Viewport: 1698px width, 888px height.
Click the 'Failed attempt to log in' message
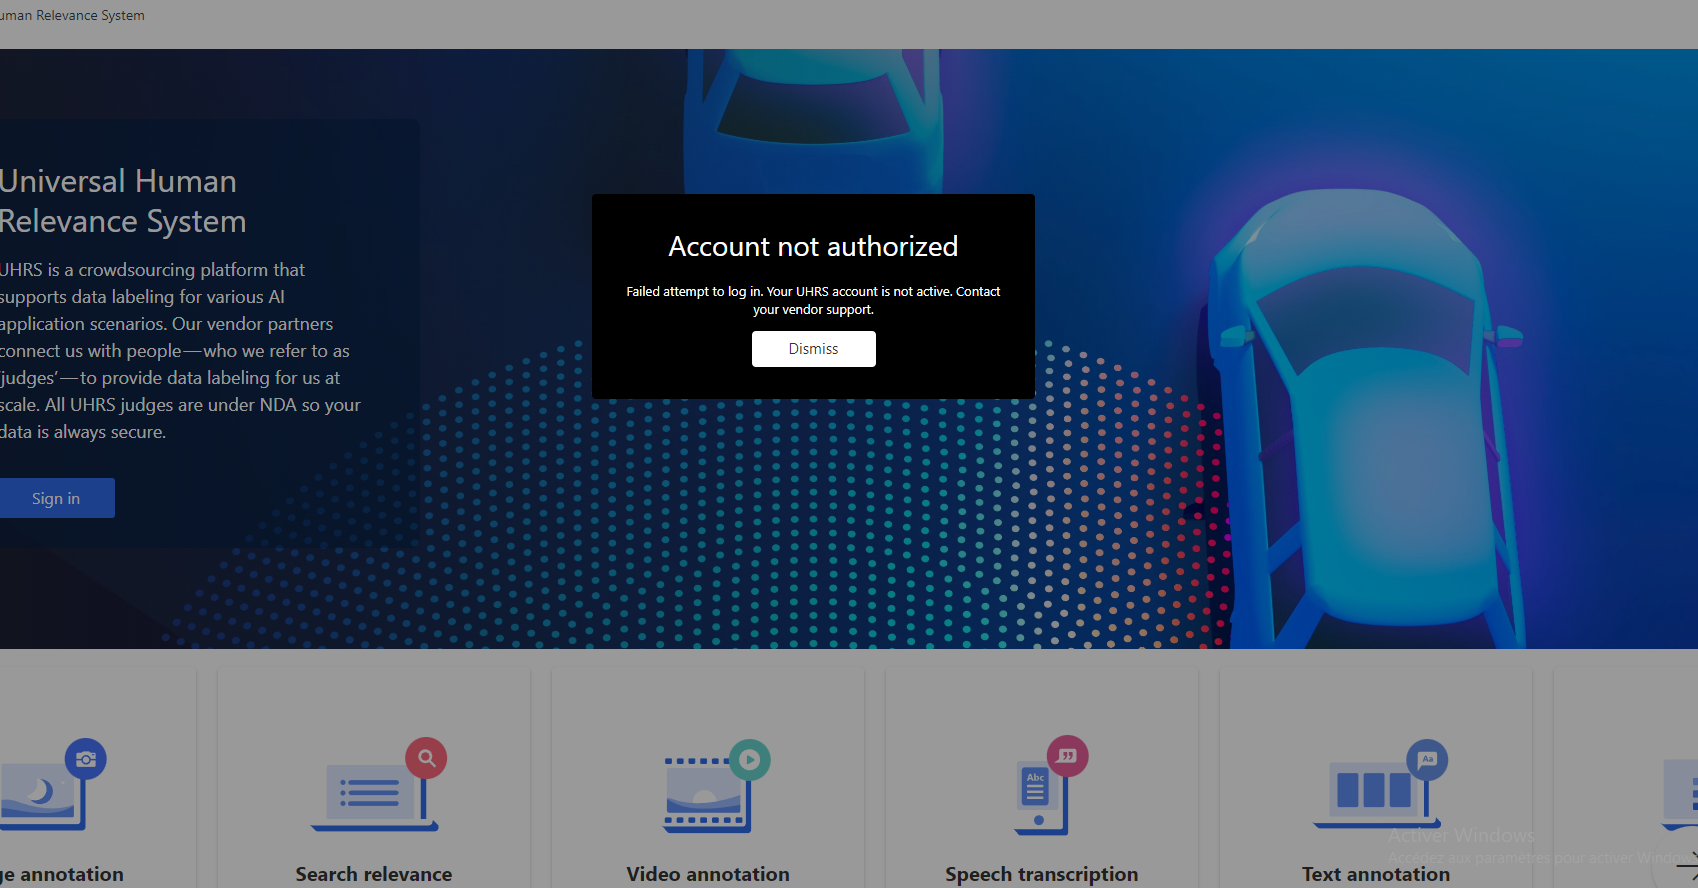coord(813,300)
